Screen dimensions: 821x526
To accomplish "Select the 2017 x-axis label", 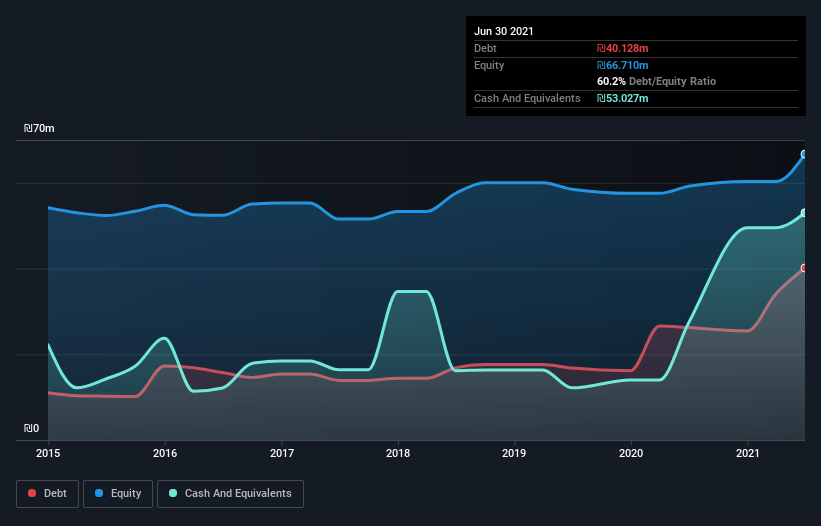I will (x=282, y=453).
